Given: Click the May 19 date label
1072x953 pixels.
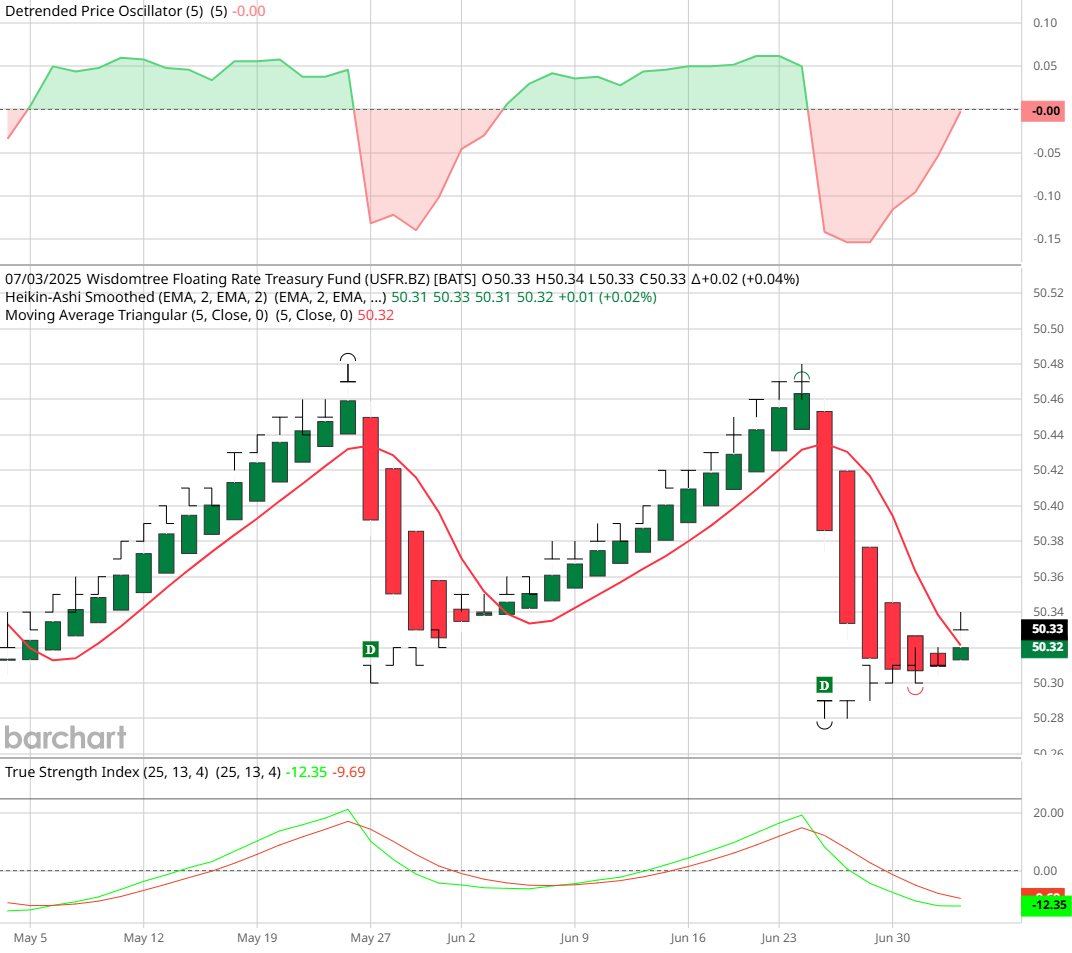Looking at the screenshot, I should click(257, 938).
